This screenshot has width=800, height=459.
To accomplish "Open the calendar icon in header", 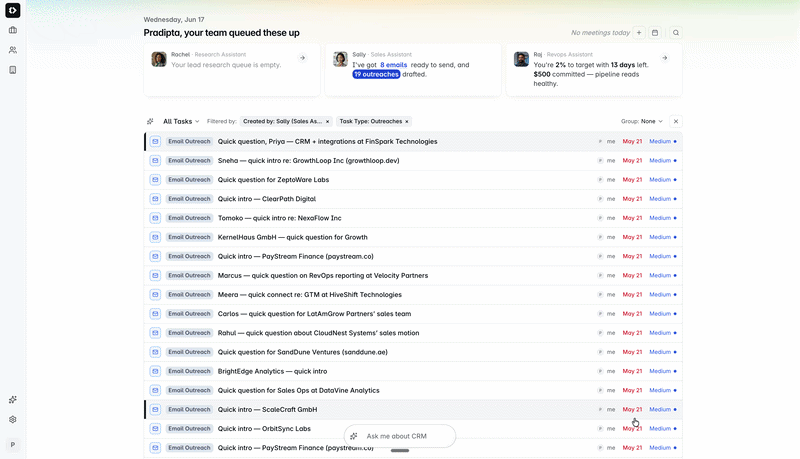I will click(x=655, y=33).
